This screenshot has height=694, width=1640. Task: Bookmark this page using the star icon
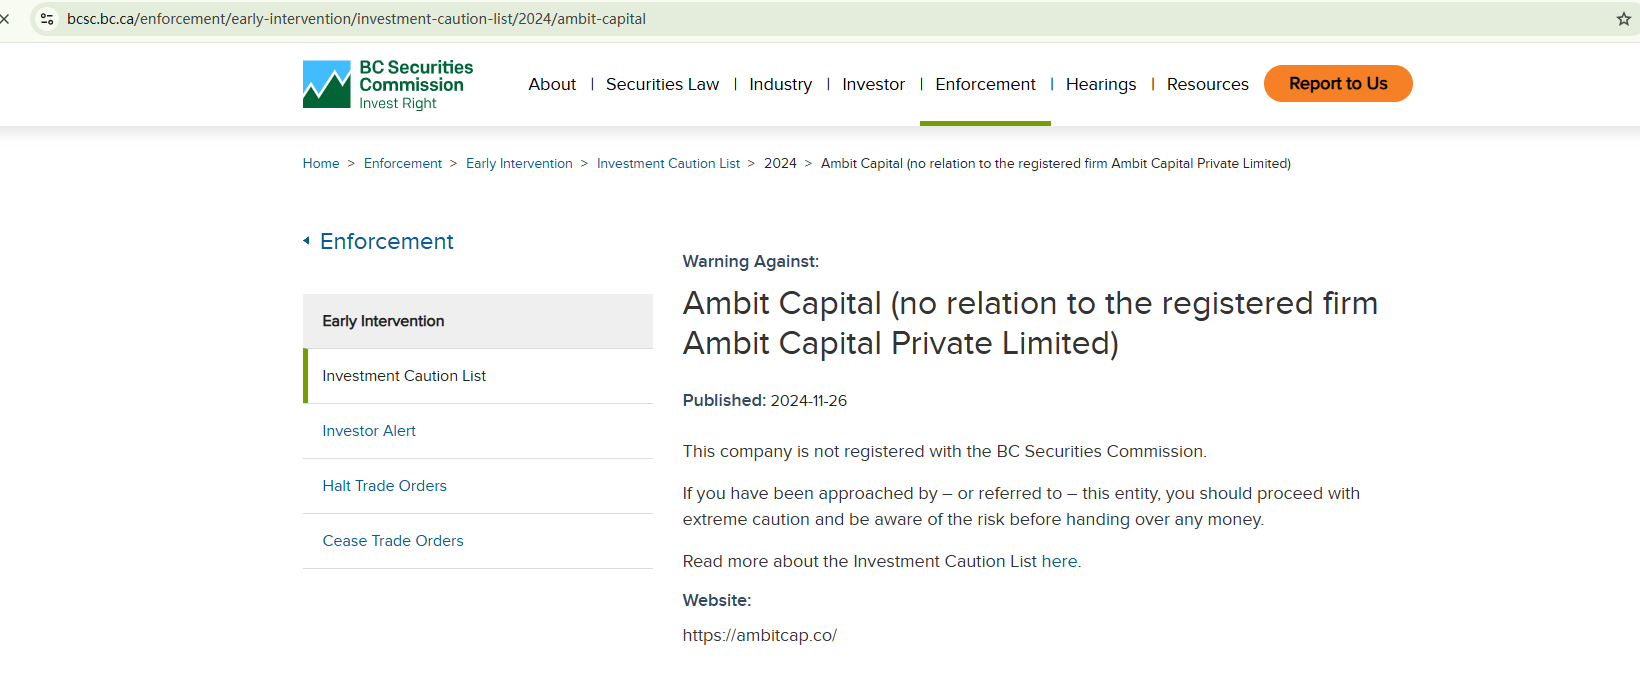coord(1622,18)
